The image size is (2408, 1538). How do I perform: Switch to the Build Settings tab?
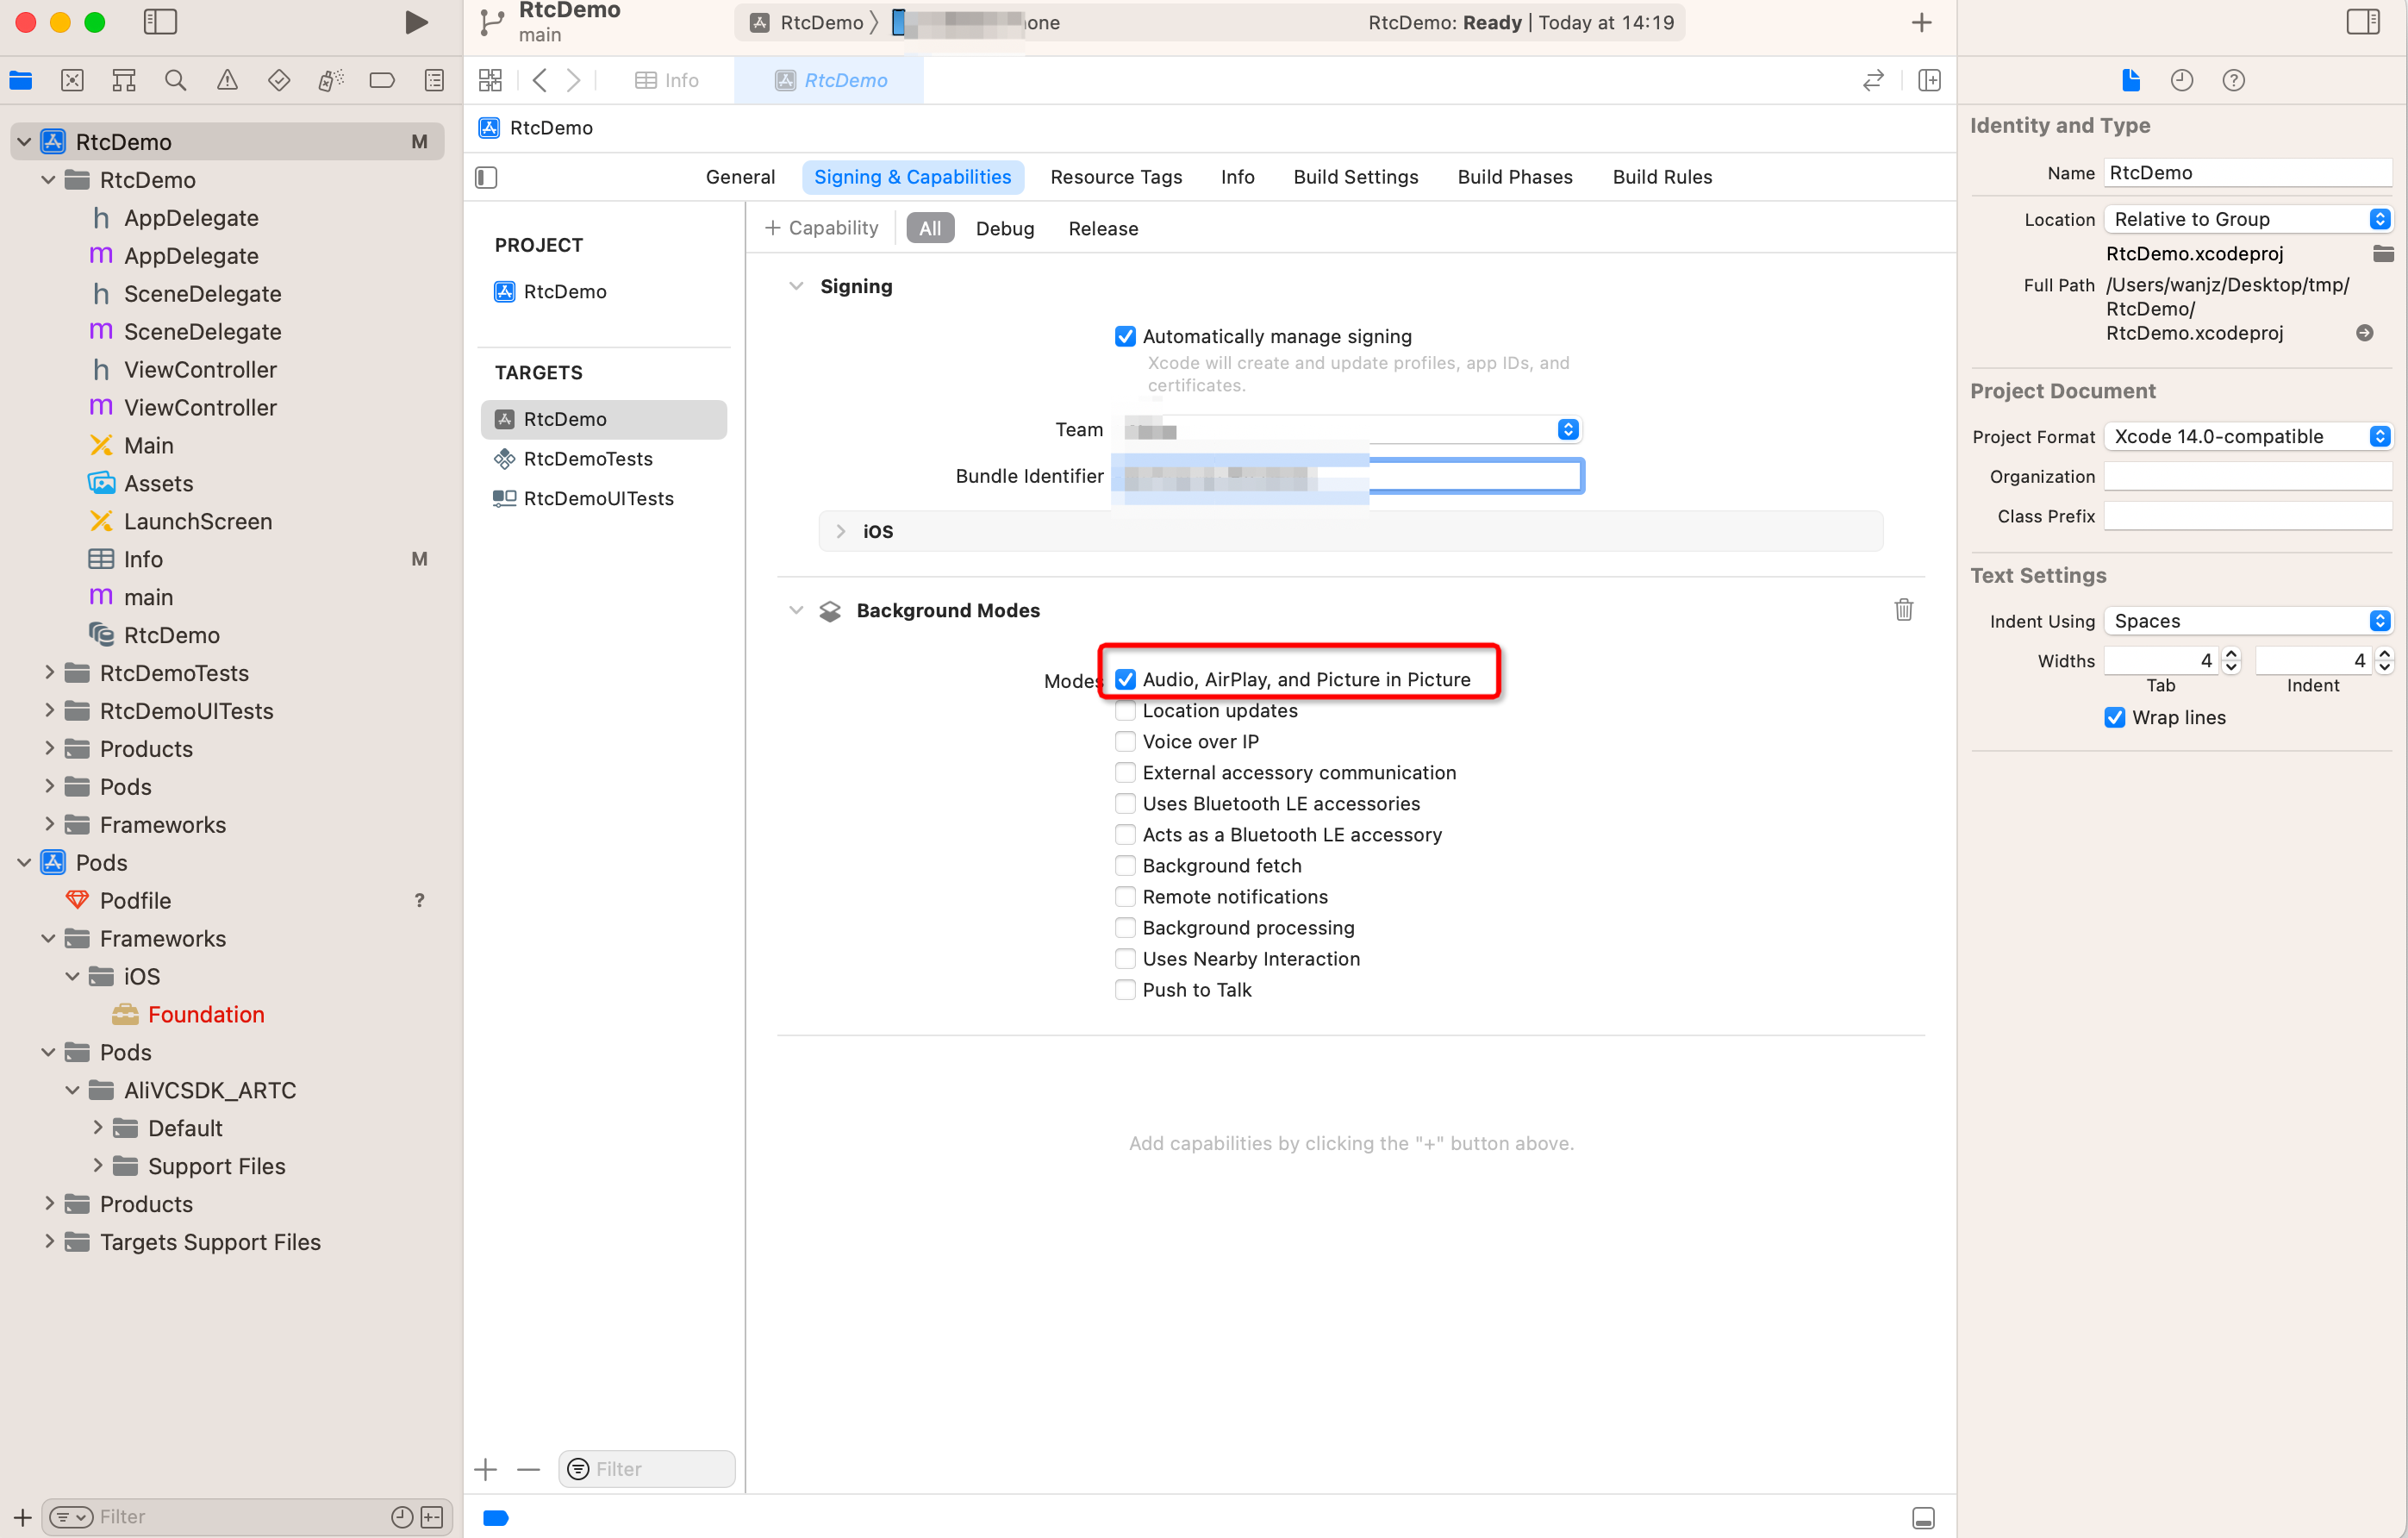tap(1355, 177)
